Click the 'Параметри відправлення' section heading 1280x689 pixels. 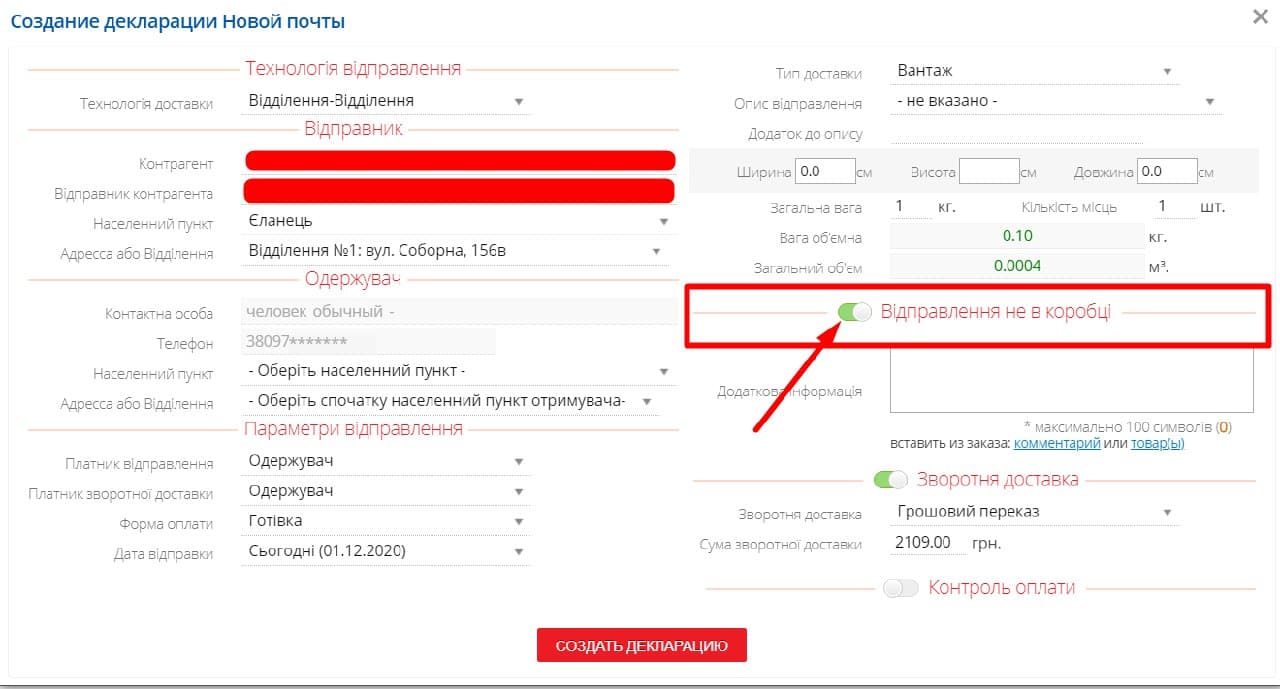pos(353,428)
